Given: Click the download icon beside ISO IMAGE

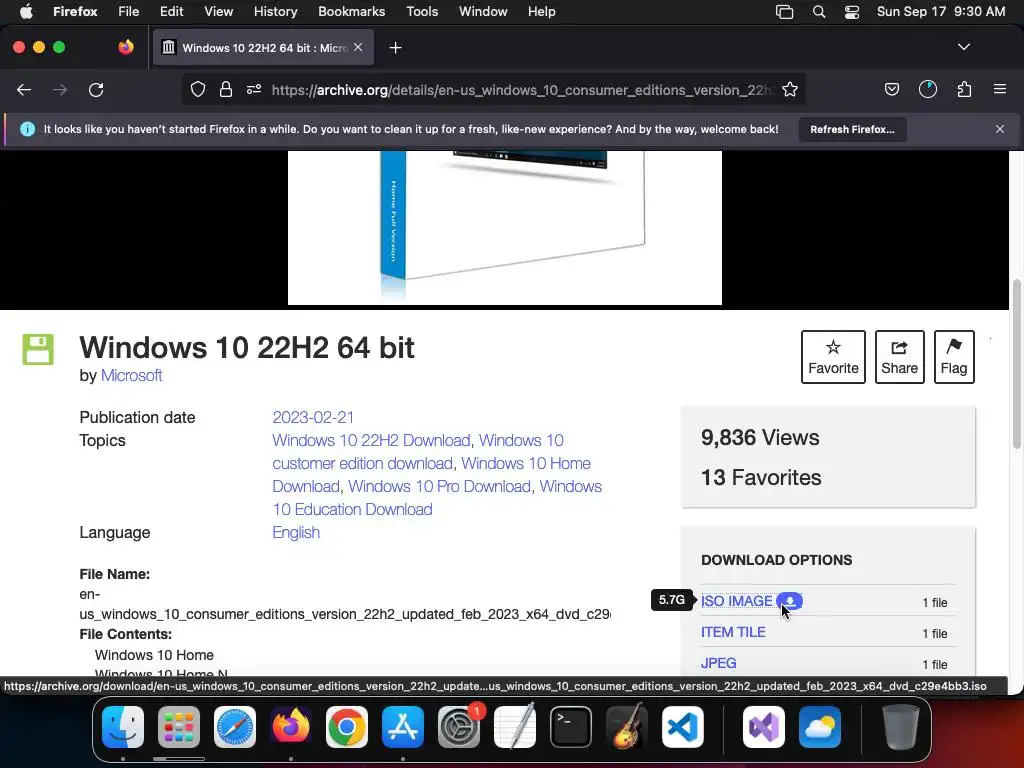Looking at the screenshot, I should [x=790, y=601].
